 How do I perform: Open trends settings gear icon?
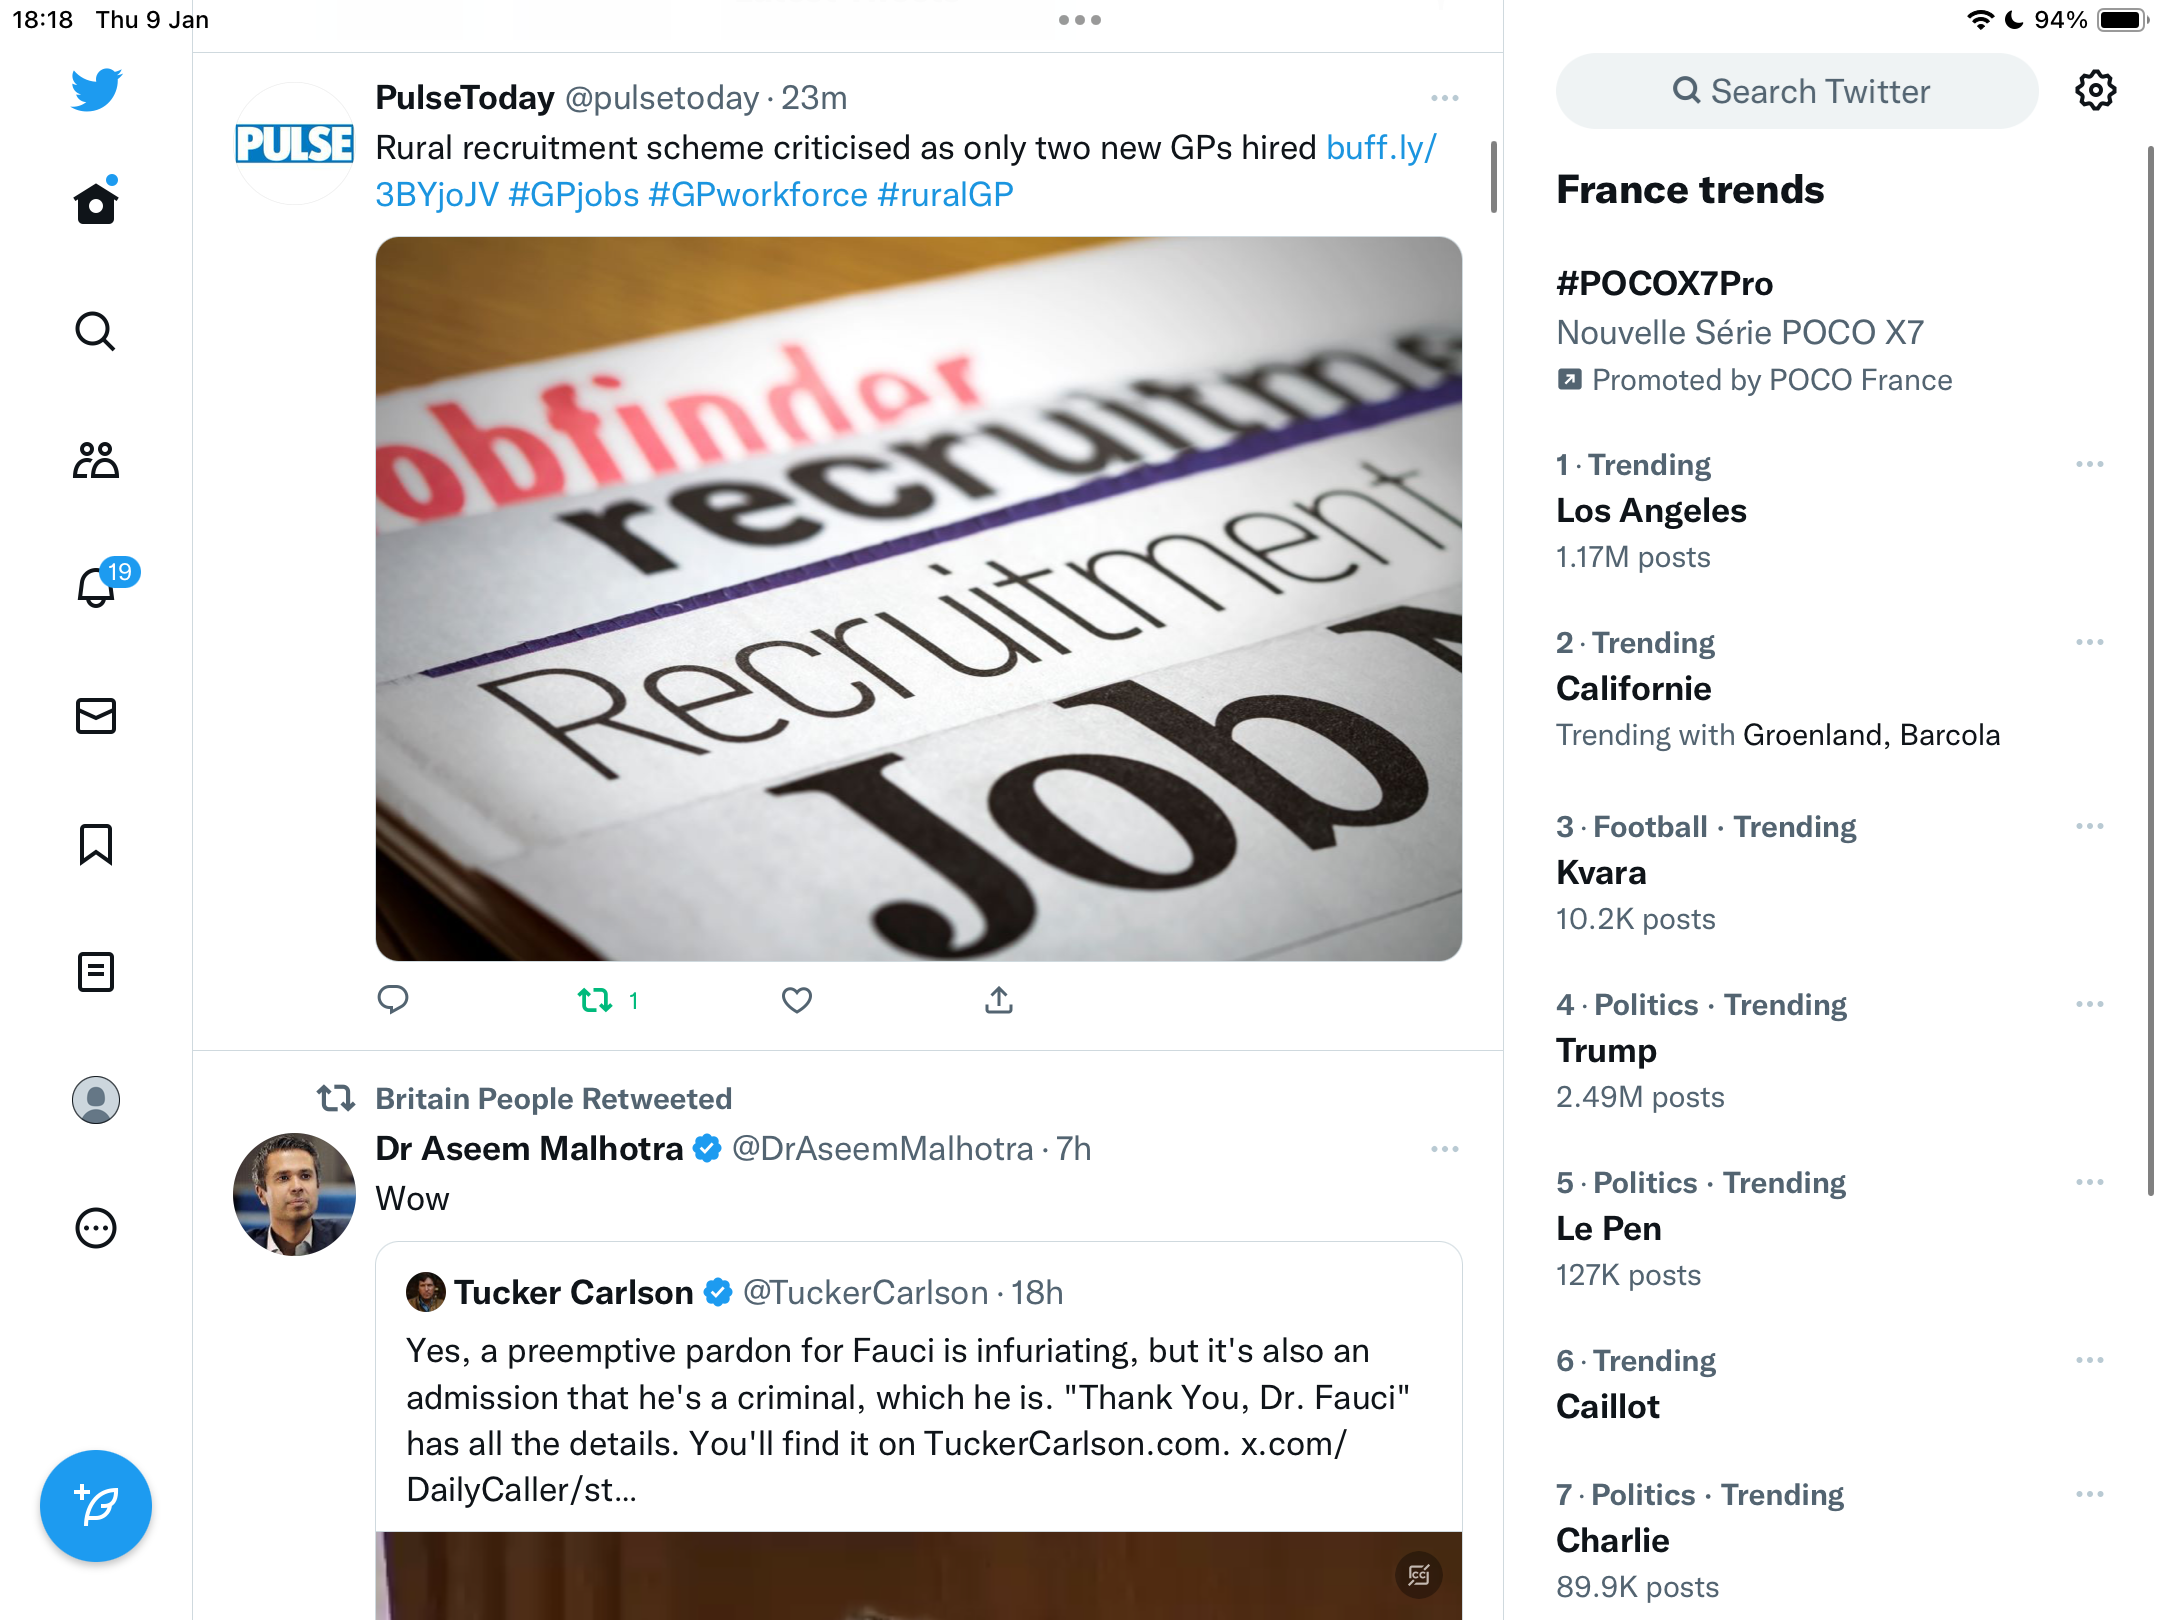(x=2095, y=91)
